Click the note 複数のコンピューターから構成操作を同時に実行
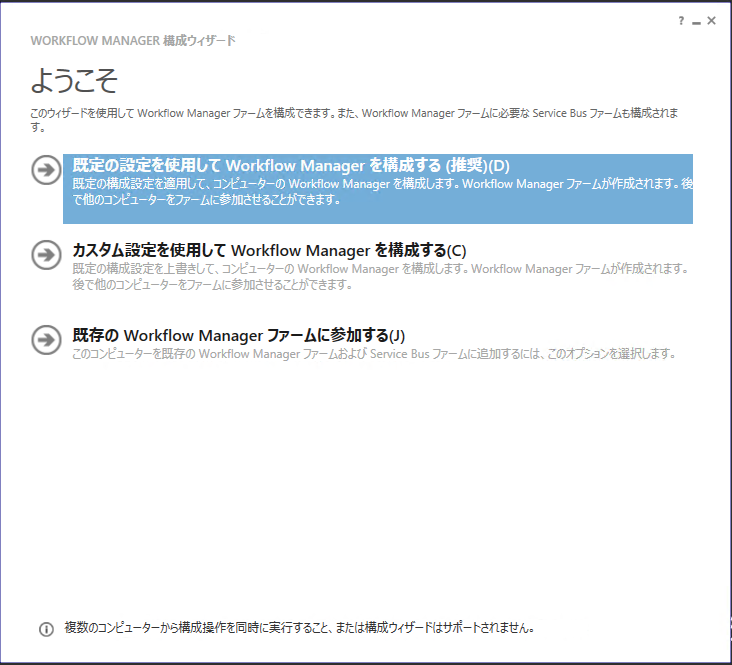This screenshot has width=732, height=665. tap(299, 628)
